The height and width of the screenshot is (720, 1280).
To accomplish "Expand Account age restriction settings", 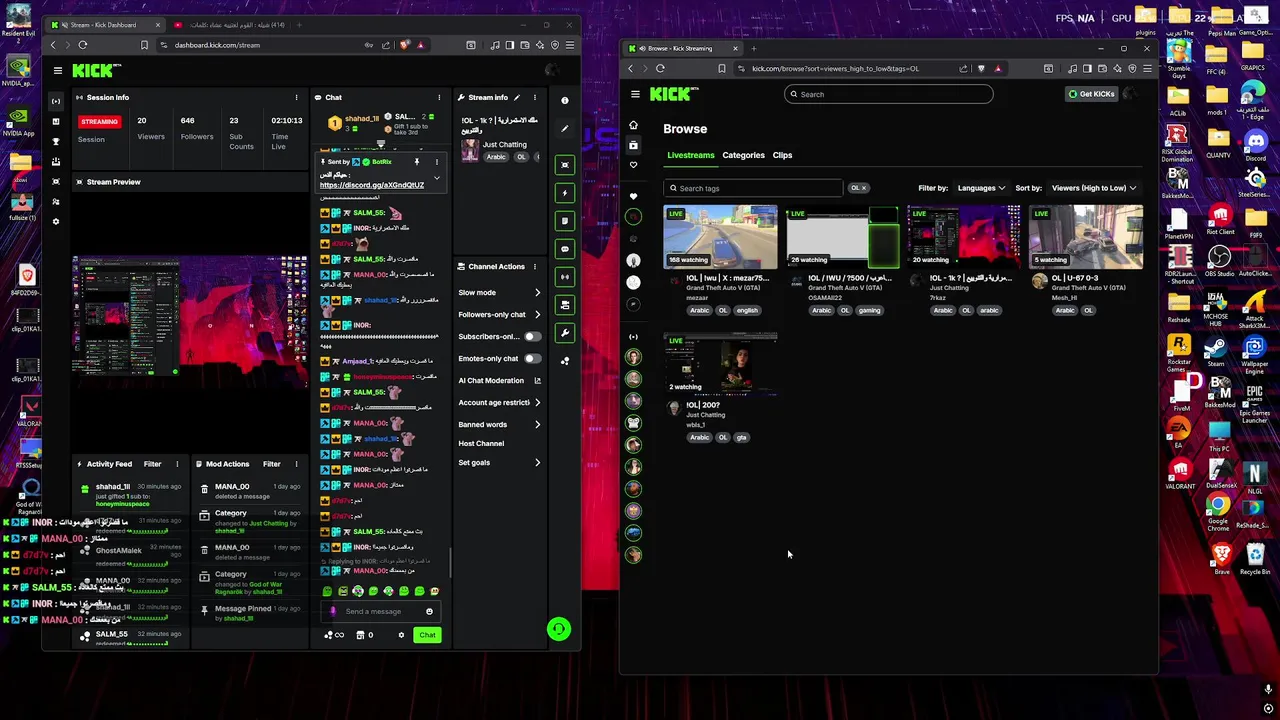I will coord(537,402).
